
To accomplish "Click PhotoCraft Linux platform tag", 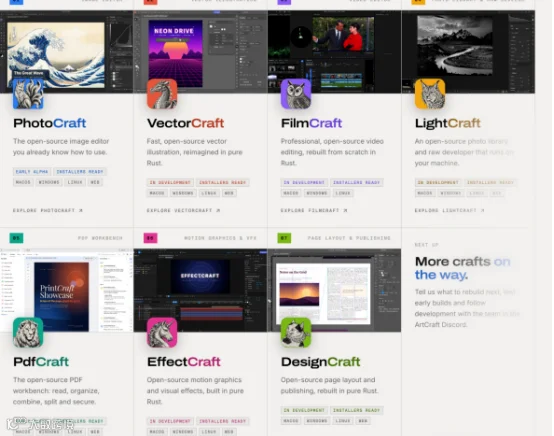I will point(75,182).
